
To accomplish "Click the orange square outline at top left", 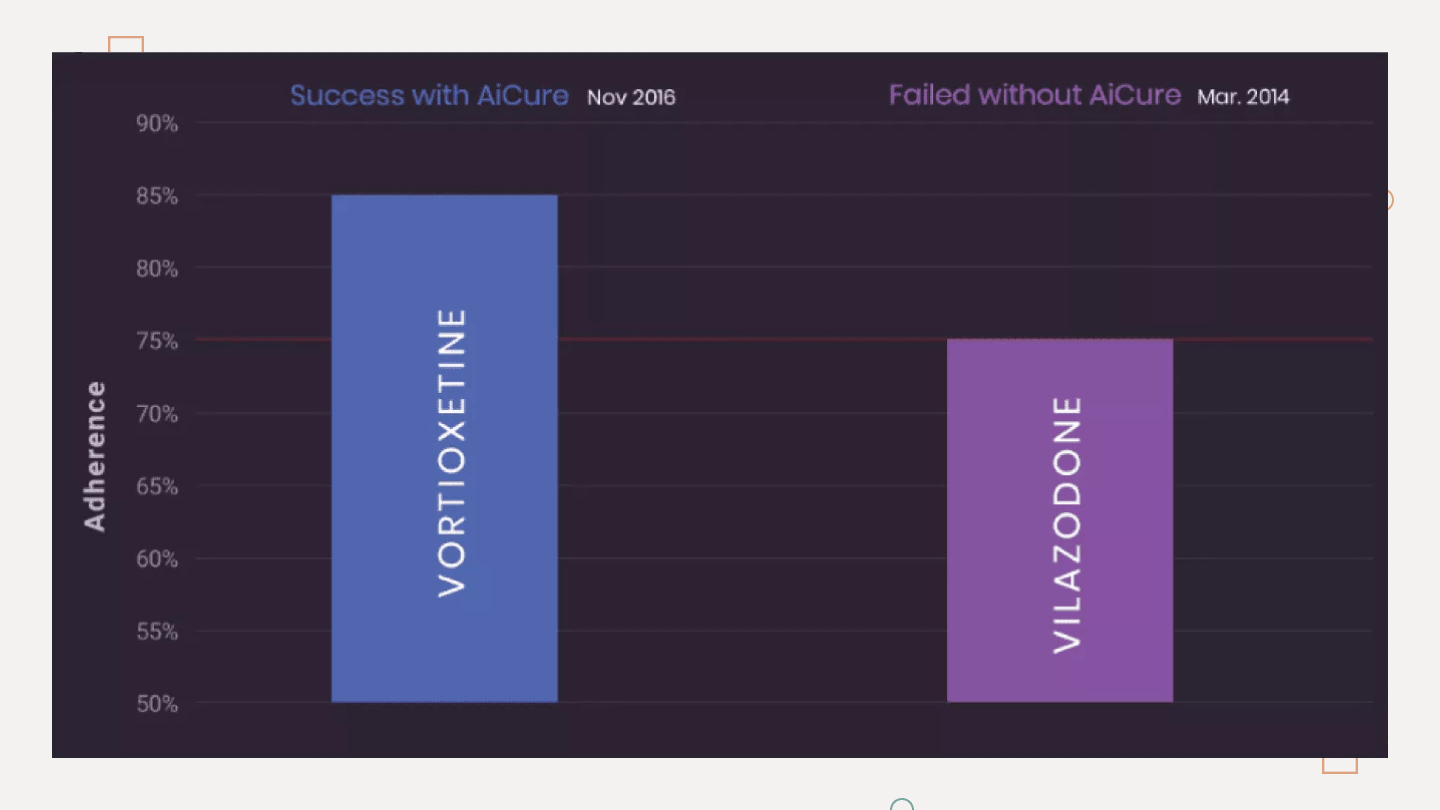I will [x=126, y=45].
